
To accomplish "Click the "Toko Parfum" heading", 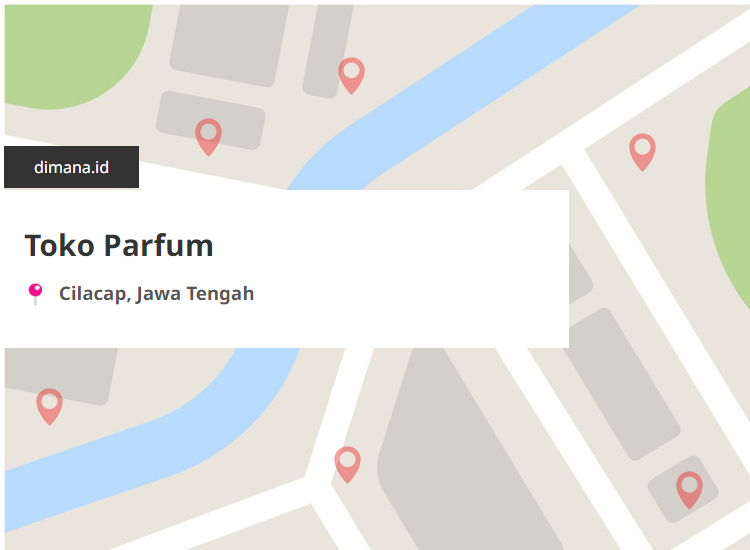I will pos(119,245).
